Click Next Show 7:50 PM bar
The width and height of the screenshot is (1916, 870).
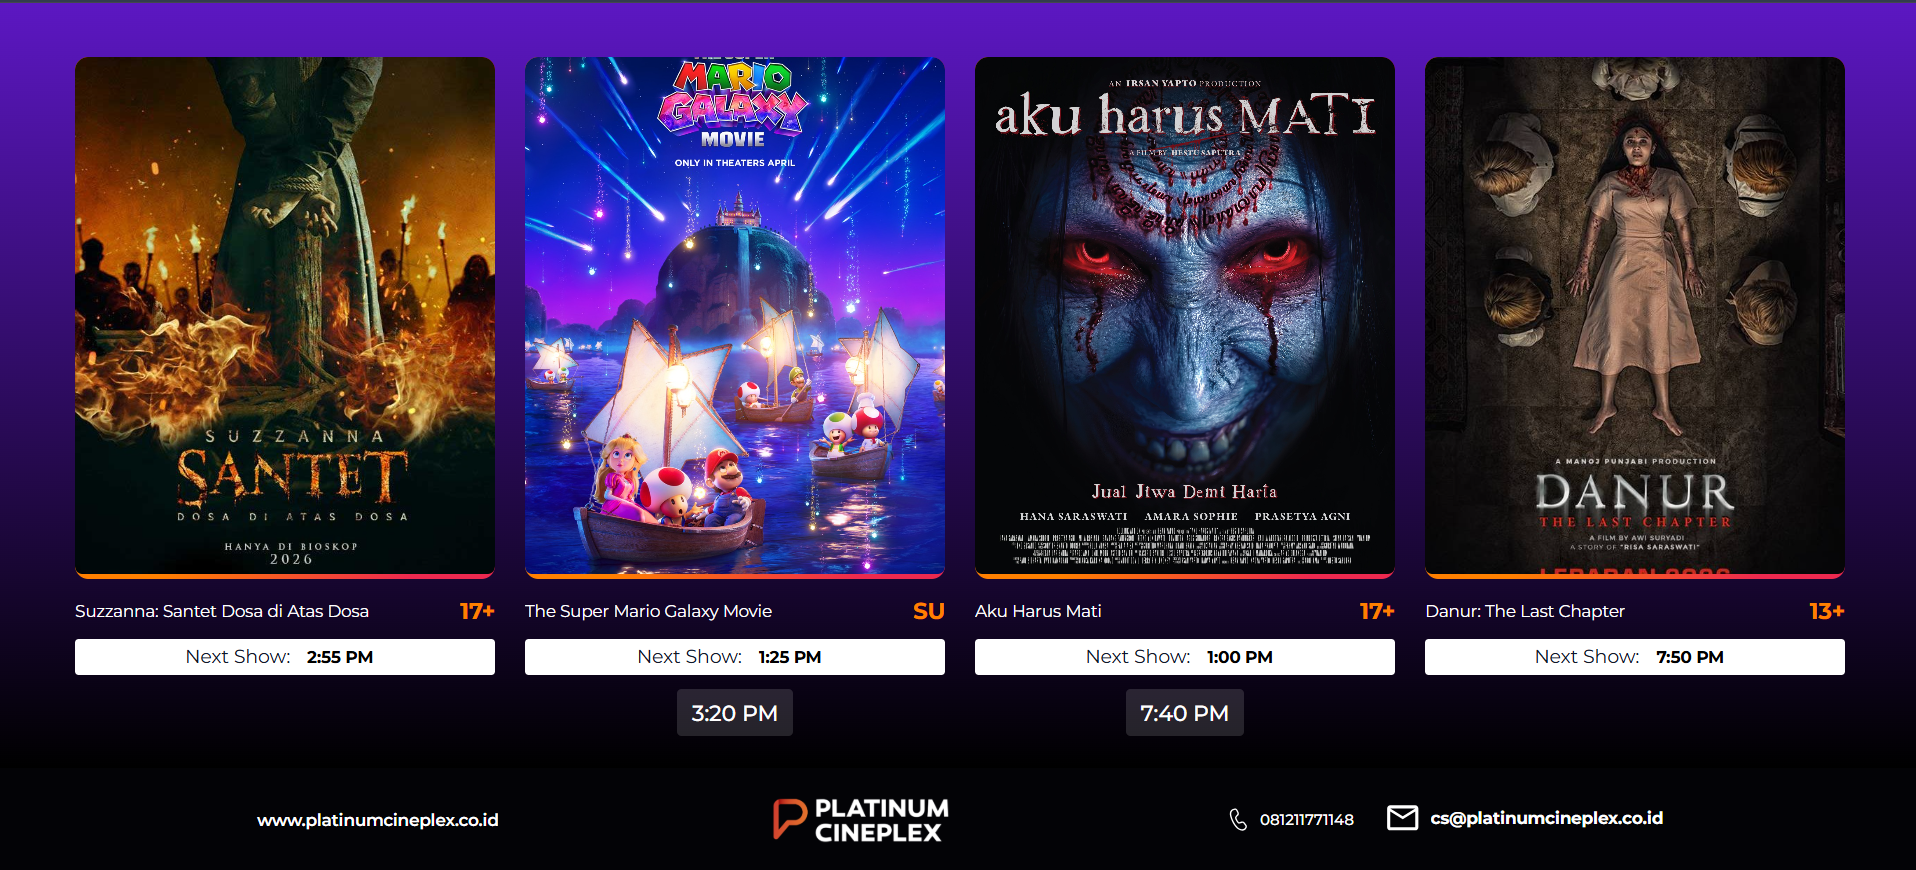[x=1635, y=657]
